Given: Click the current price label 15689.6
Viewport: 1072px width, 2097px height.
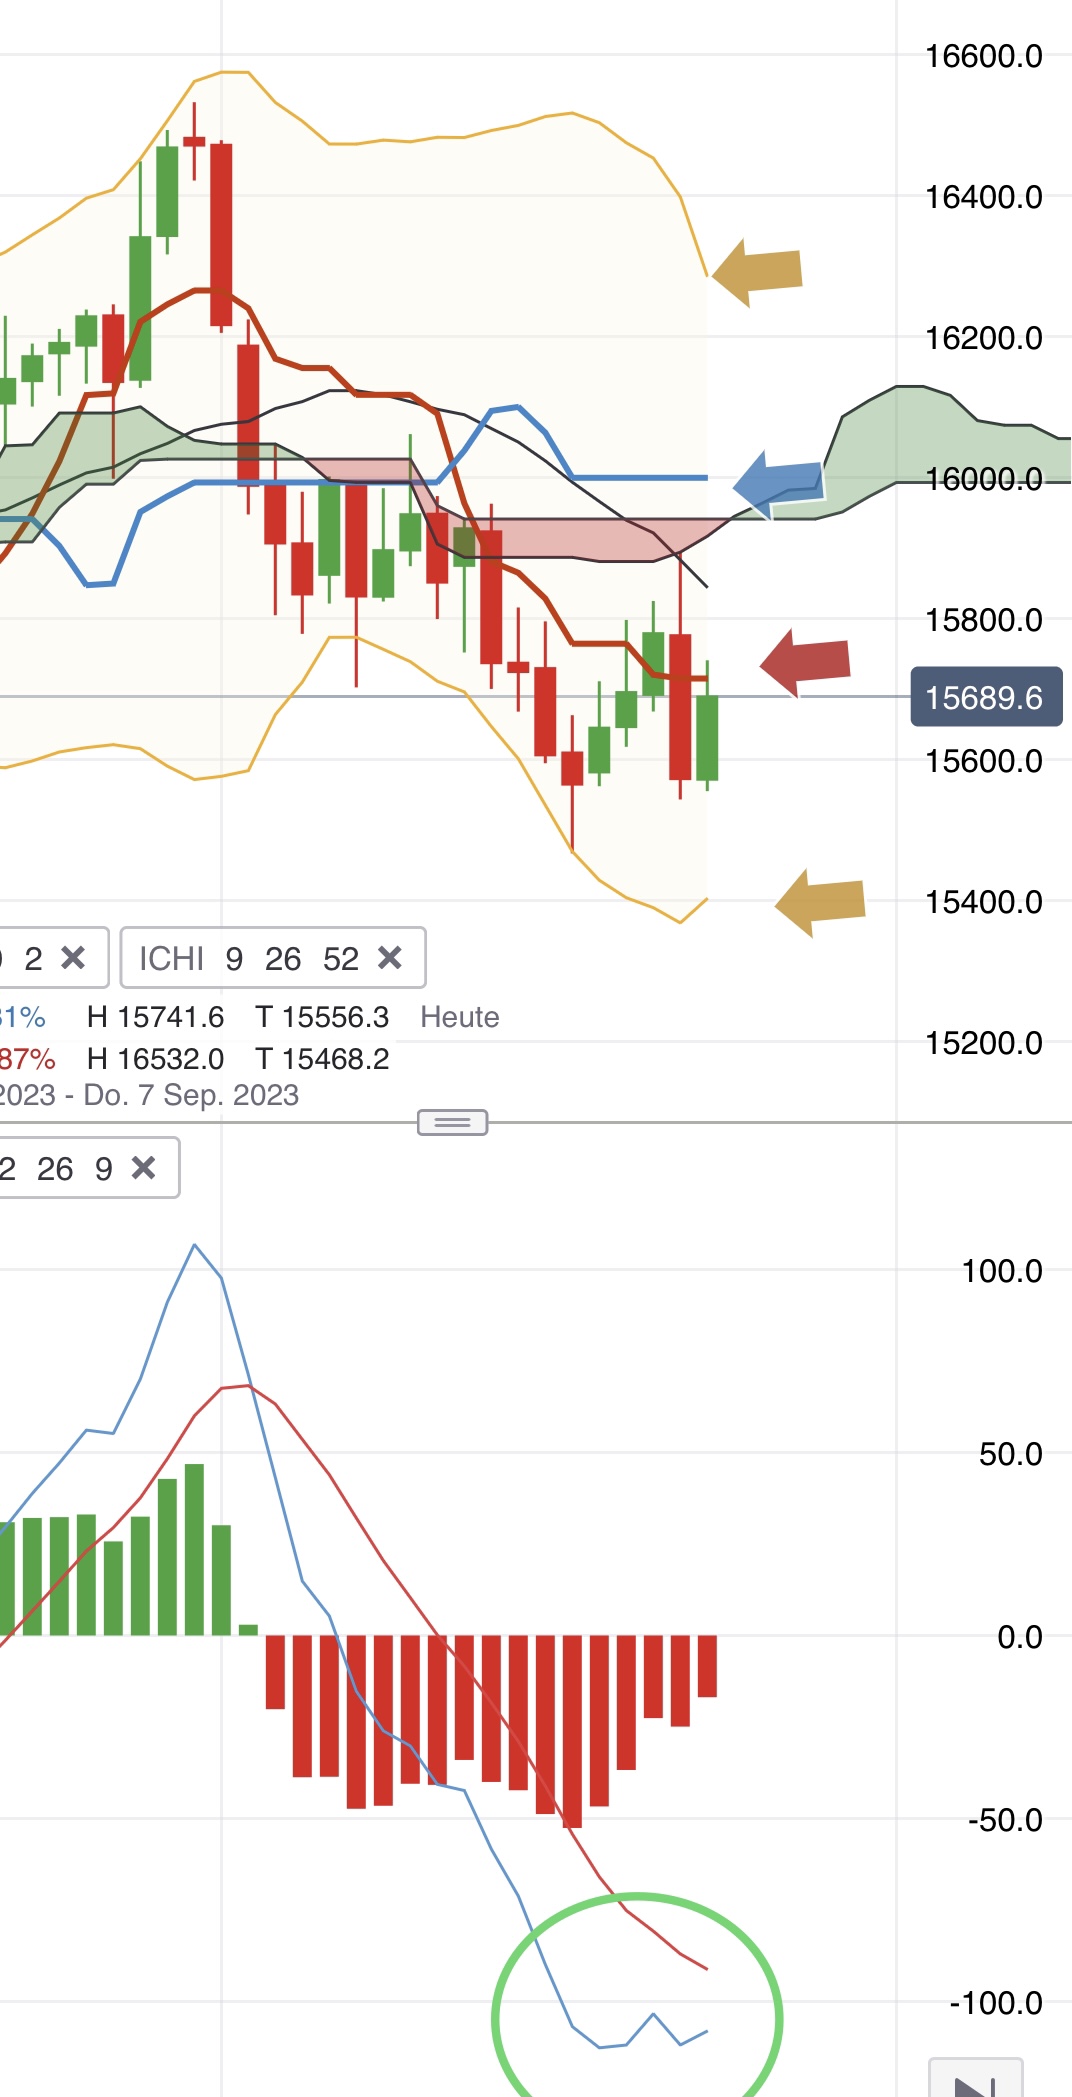Looking at the screenshot, I should click(984, 697).
